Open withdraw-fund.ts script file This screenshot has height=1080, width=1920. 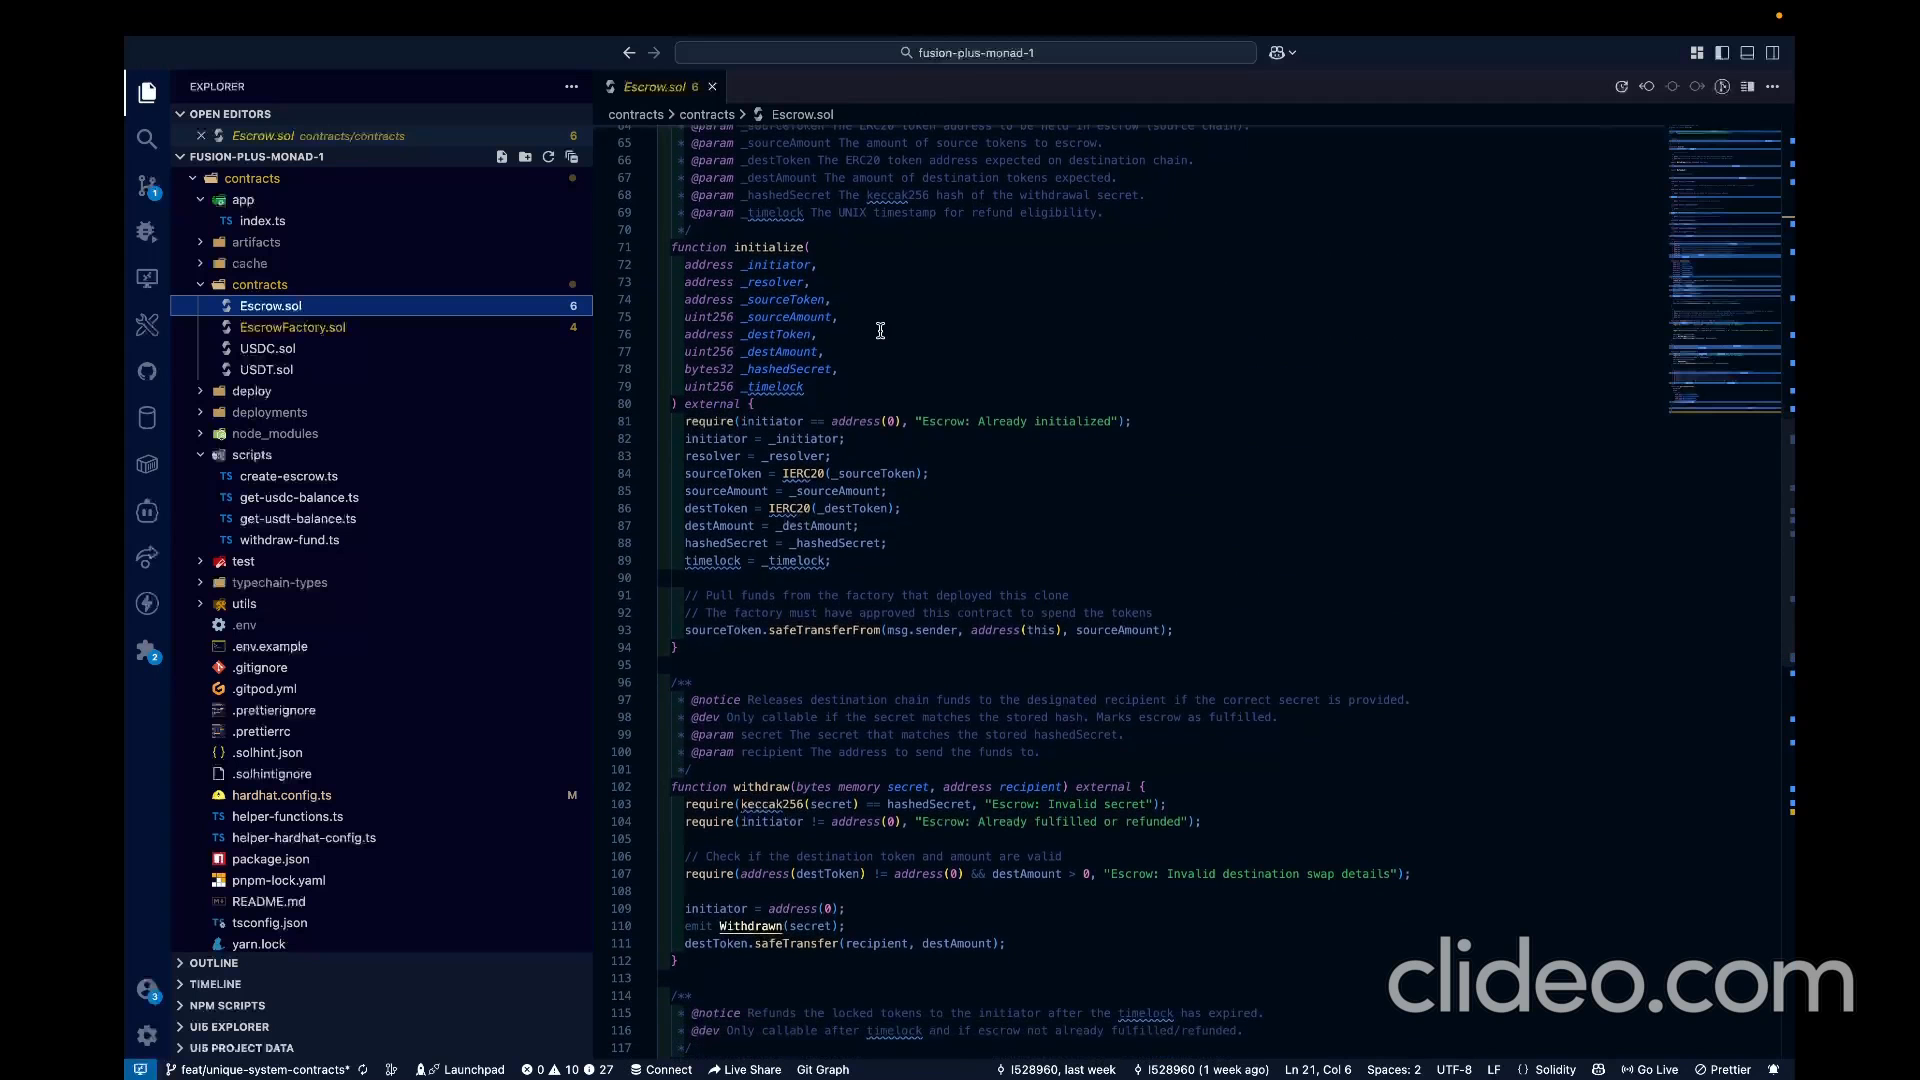point(289,540)
